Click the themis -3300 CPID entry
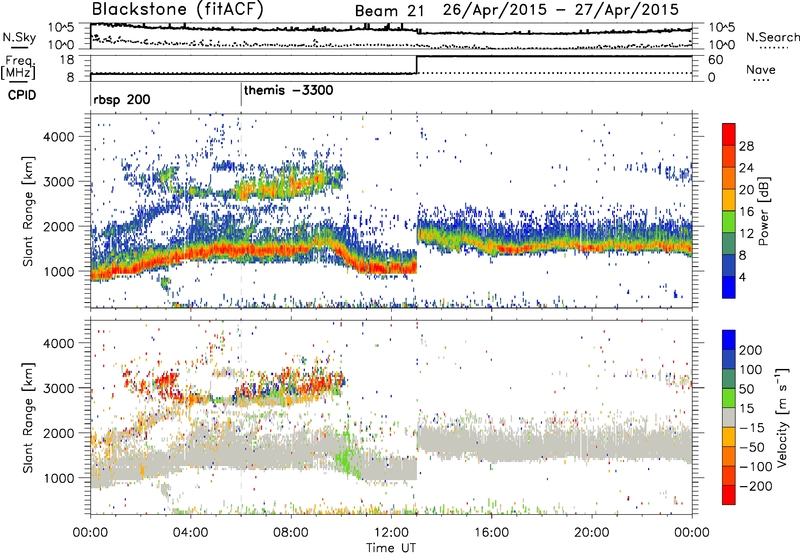The width and height of the screenshot is (800, 554). click(x=289, y=90)
